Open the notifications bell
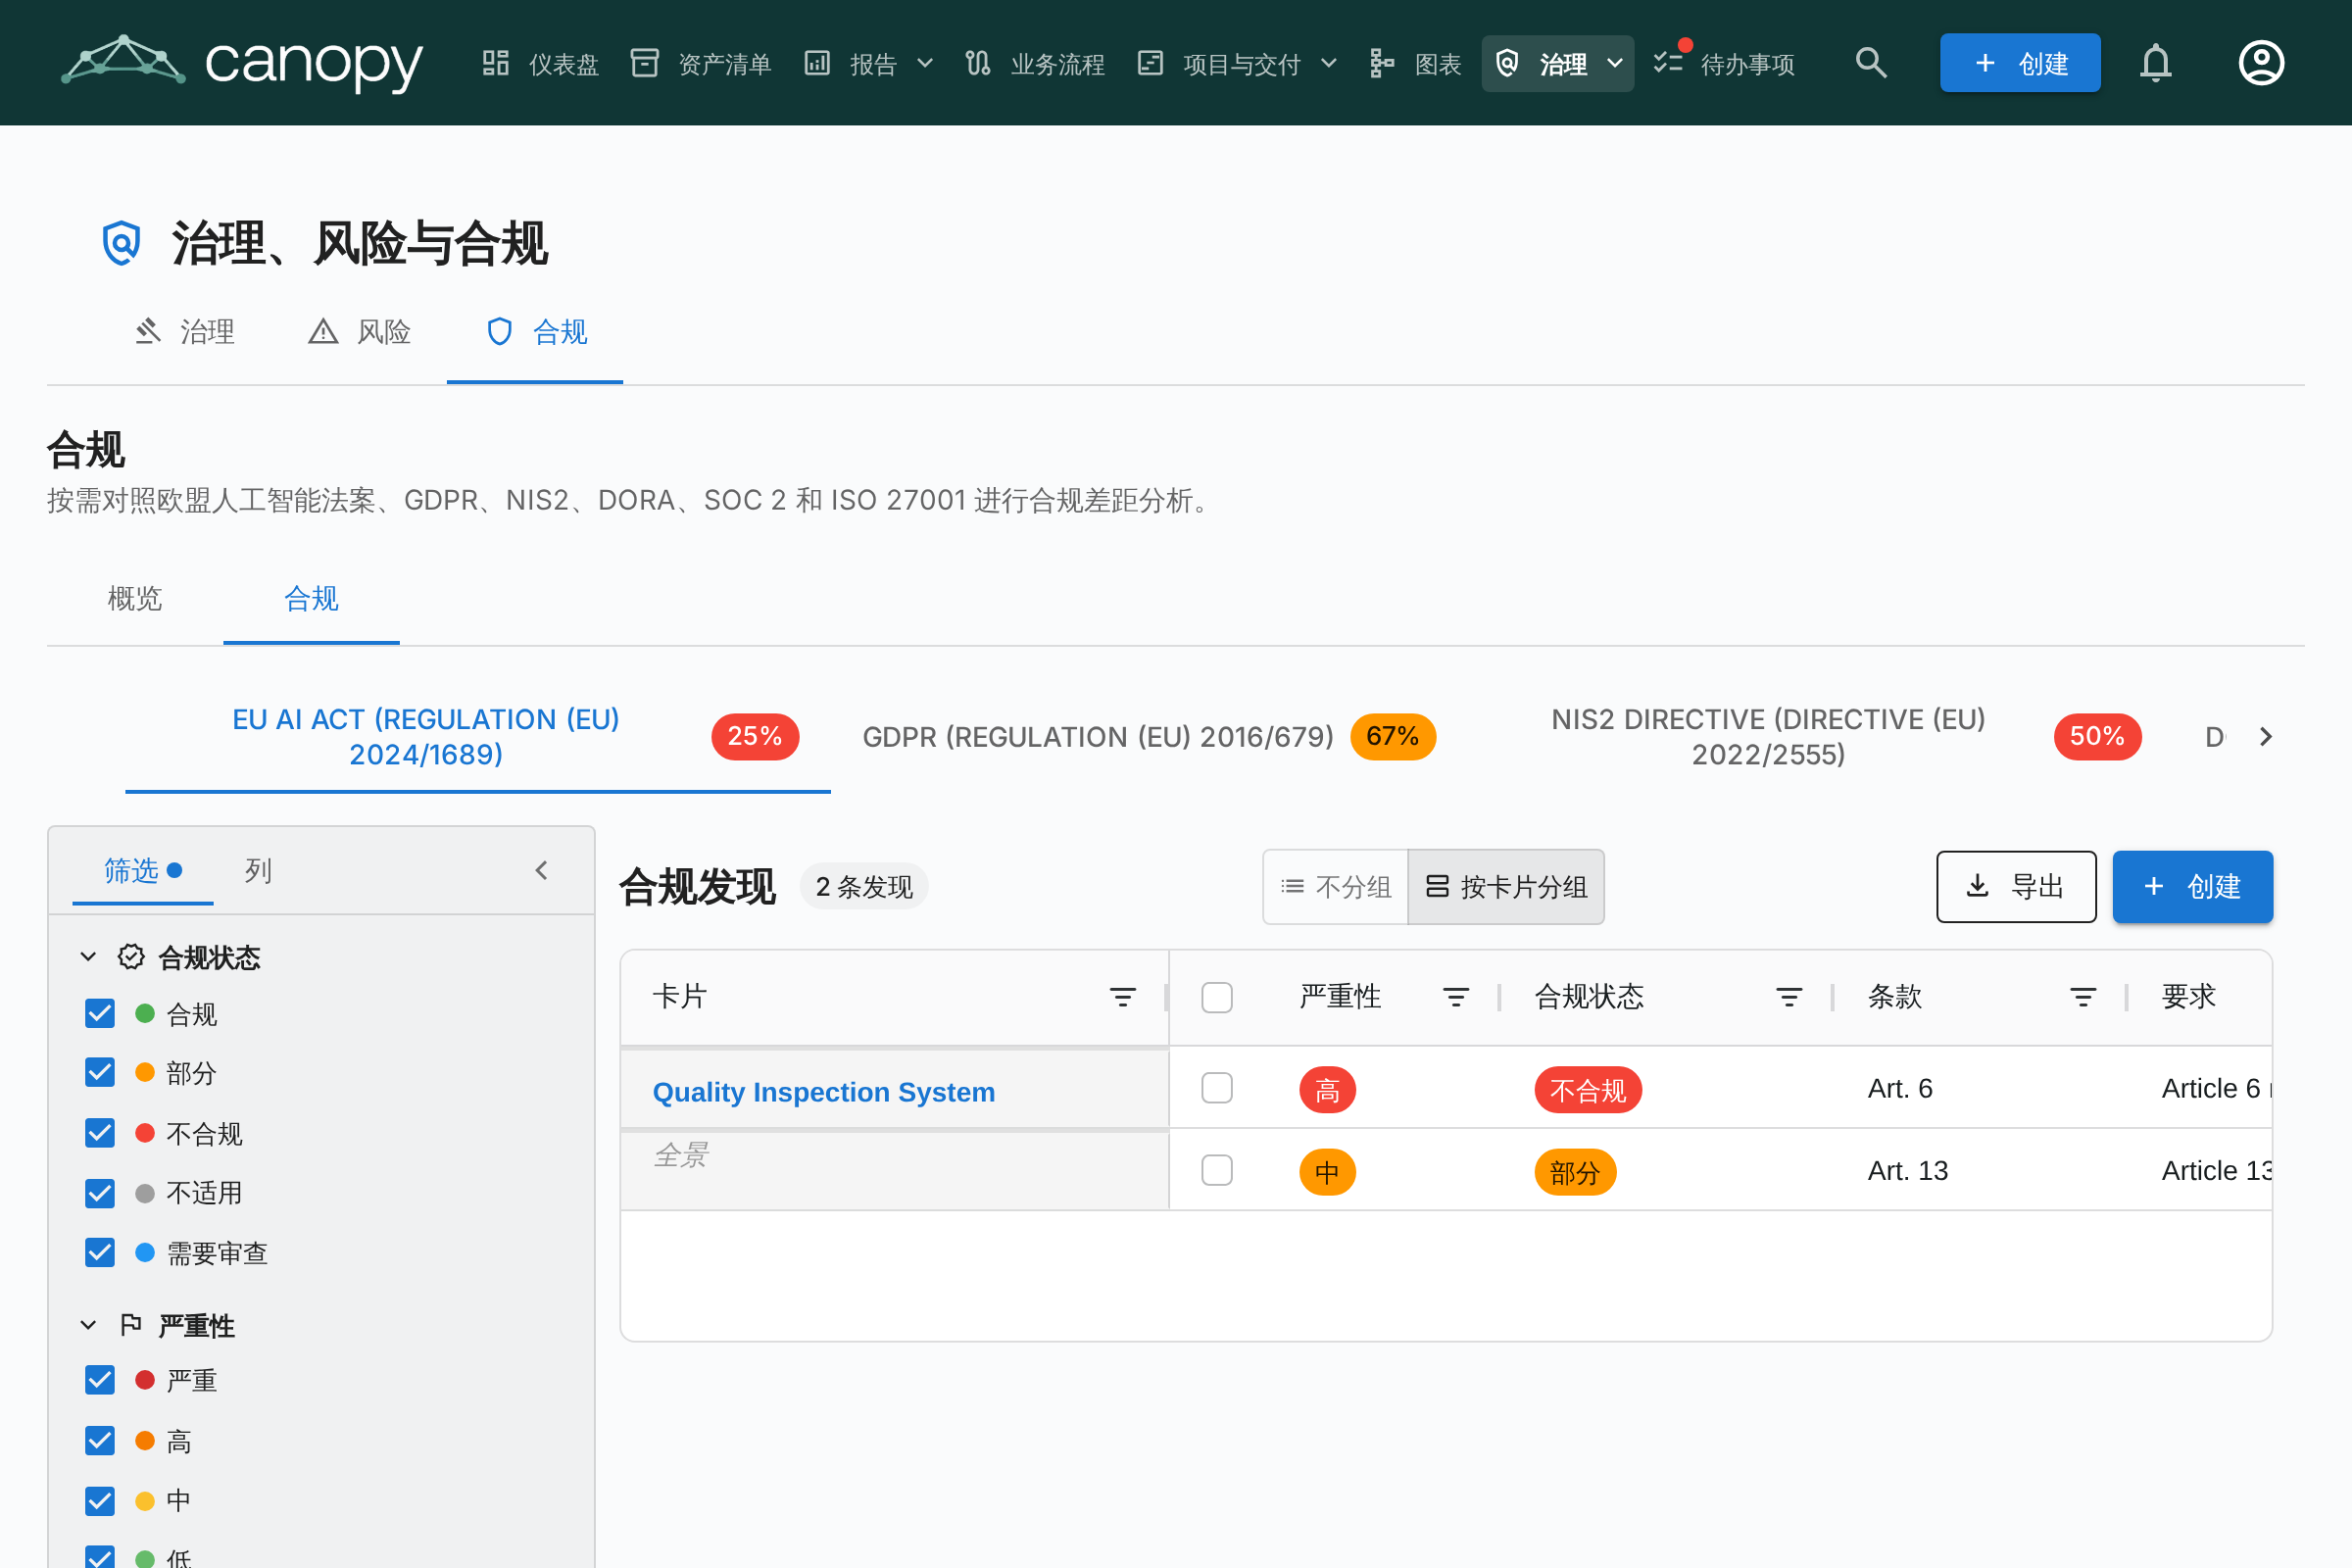 2156,63
